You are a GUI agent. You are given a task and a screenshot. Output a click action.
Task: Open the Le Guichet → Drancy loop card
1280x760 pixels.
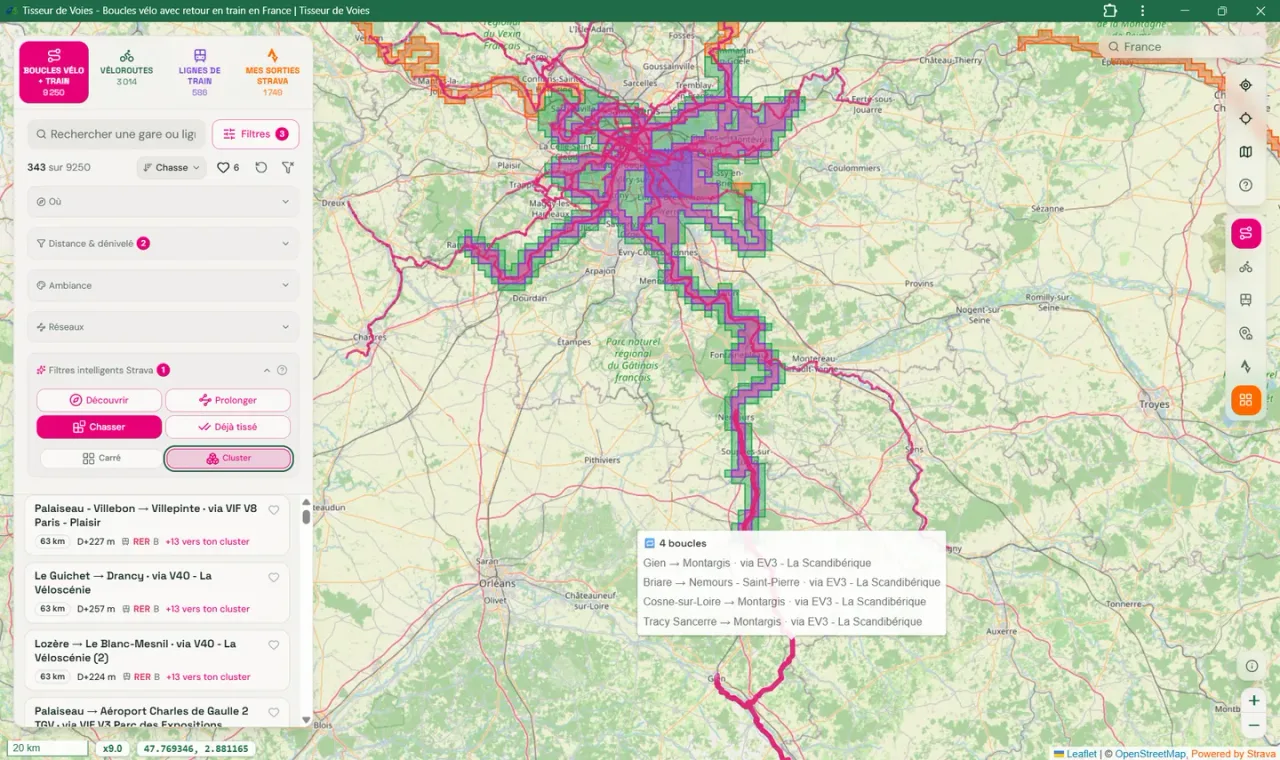click(157, 592)
